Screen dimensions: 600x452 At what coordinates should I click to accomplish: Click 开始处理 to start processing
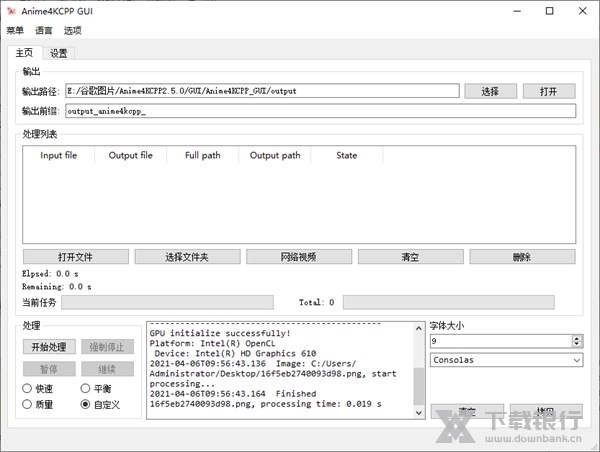(47, 347)
